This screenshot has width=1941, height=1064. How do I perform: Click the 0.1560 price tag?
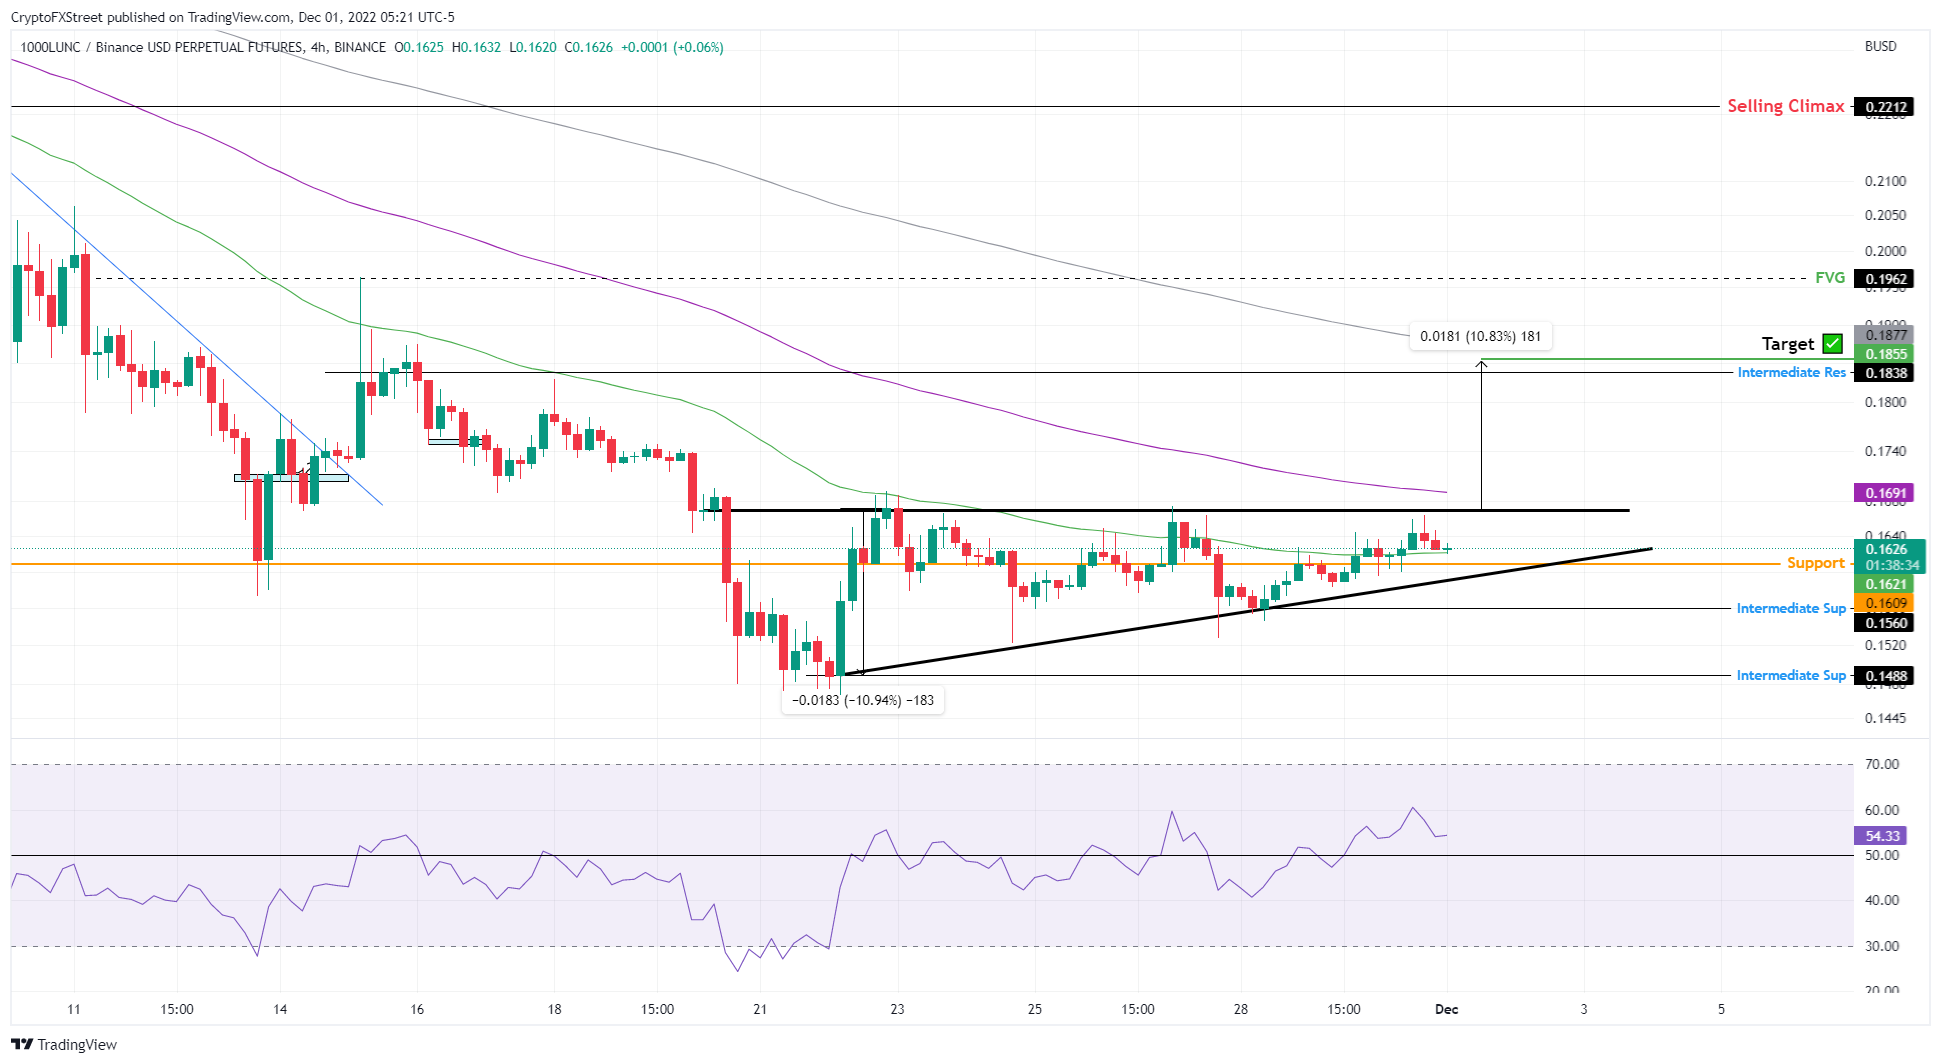[x=1883, y=623]
